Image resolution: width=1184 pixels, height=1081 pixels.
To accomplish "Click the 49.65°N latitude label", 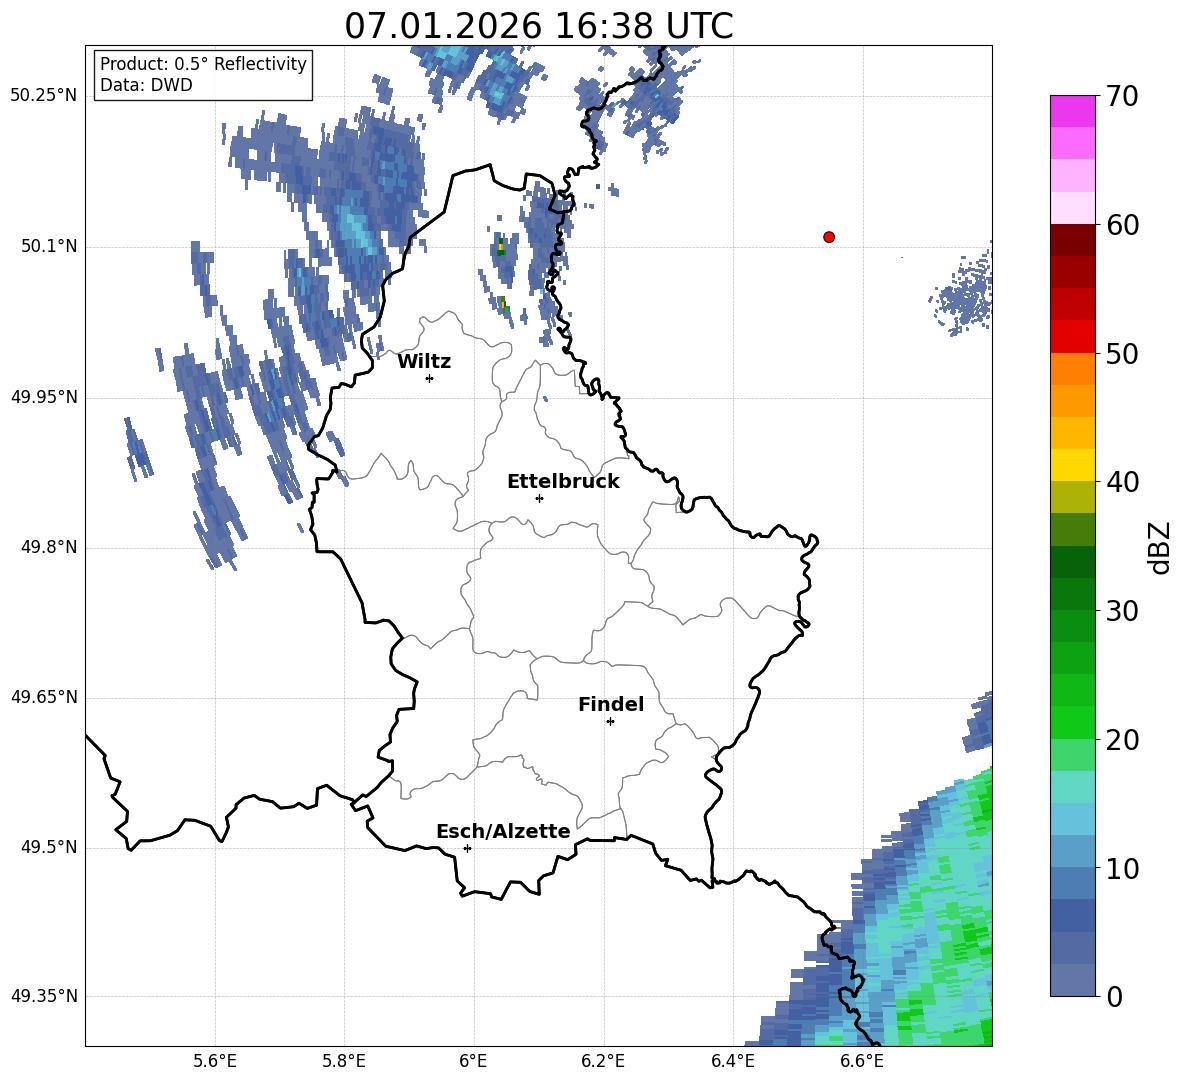I will click(44, 697).
